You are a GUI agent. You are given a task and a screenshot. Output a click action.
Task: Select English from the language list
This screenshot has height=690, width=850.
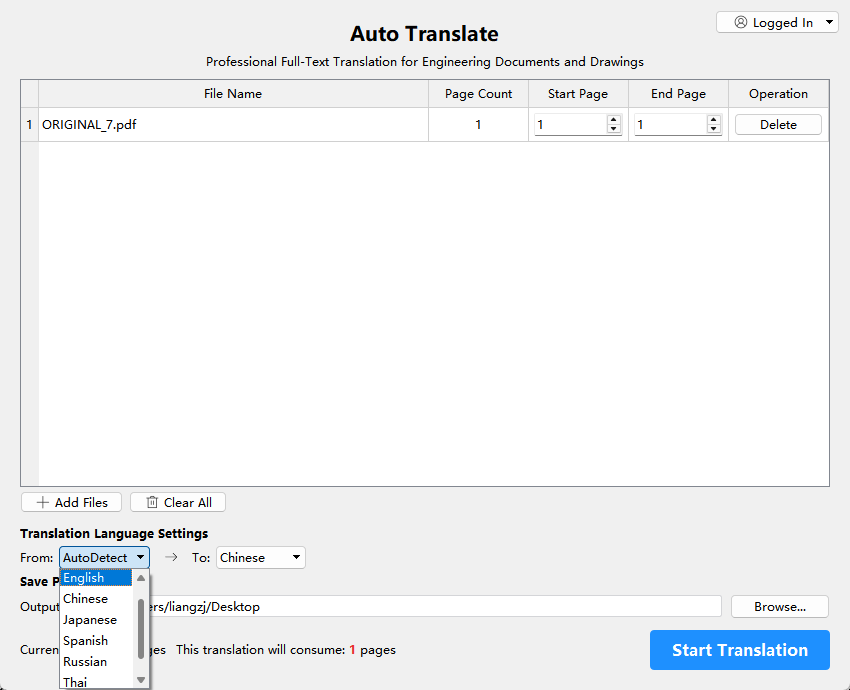coord(95,578)
